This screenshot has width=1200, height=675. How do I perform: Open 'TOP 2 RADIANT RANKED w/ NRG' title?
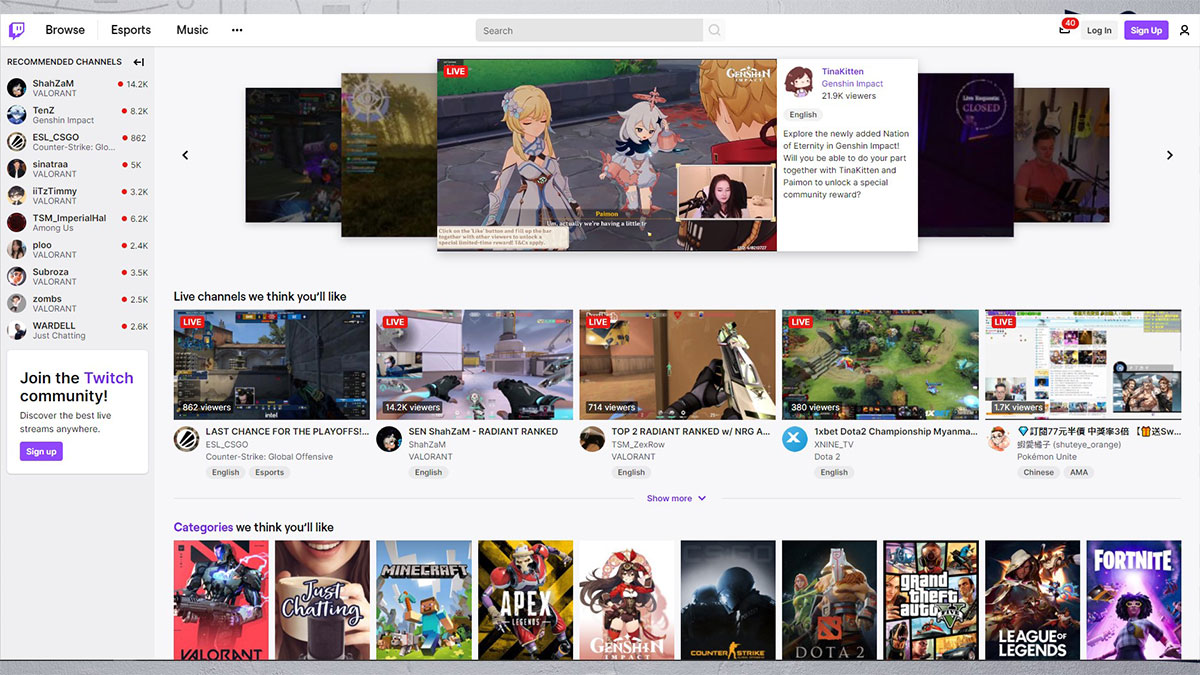coord(691,432)
